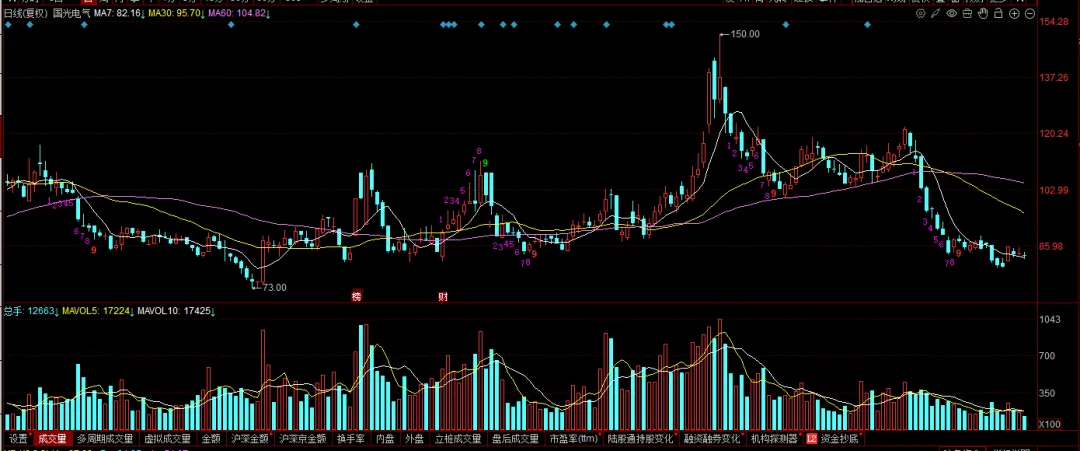The height and width of the screenshot is (451, 1080).
Task: Select the hand pan tool icon
Action: point(983,13)
